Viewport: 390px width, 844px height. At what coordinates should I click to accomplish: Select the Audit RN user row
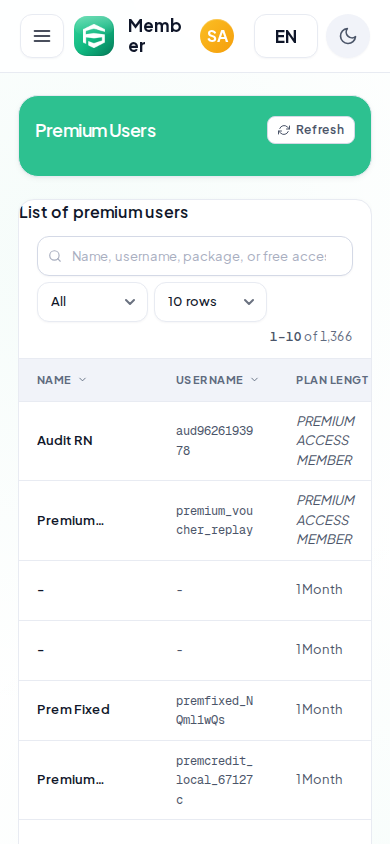click(x=195, y=441)
